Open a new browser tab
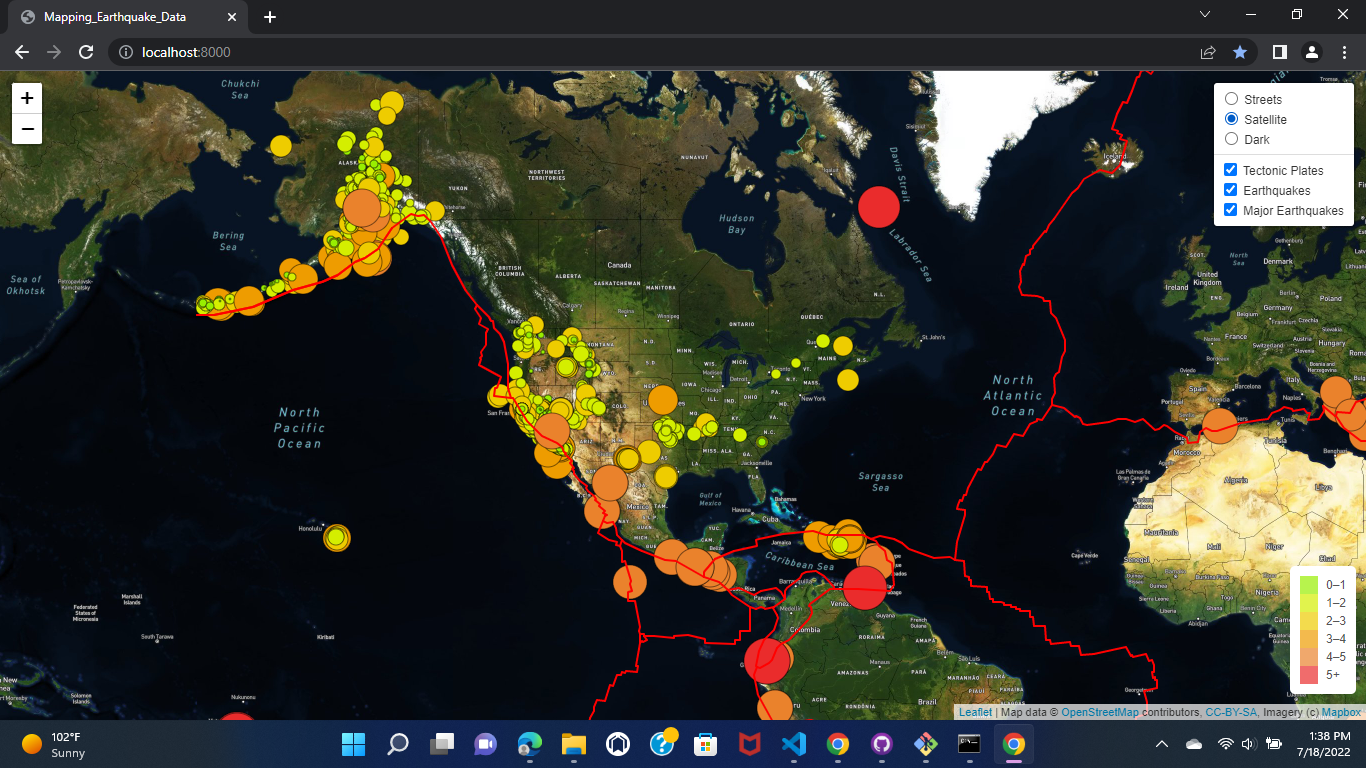This screenshot has height=768, width=1366. [x=269, y=15]
